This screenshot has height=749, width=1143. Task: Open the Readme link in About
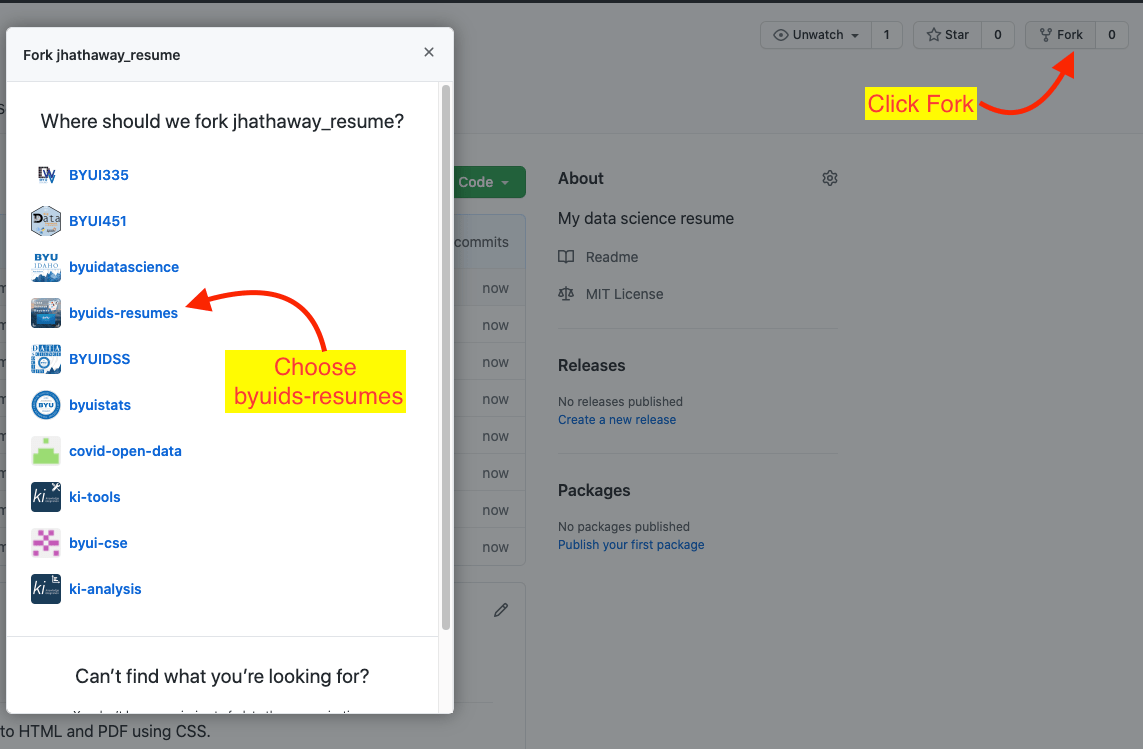click(612, 257)
